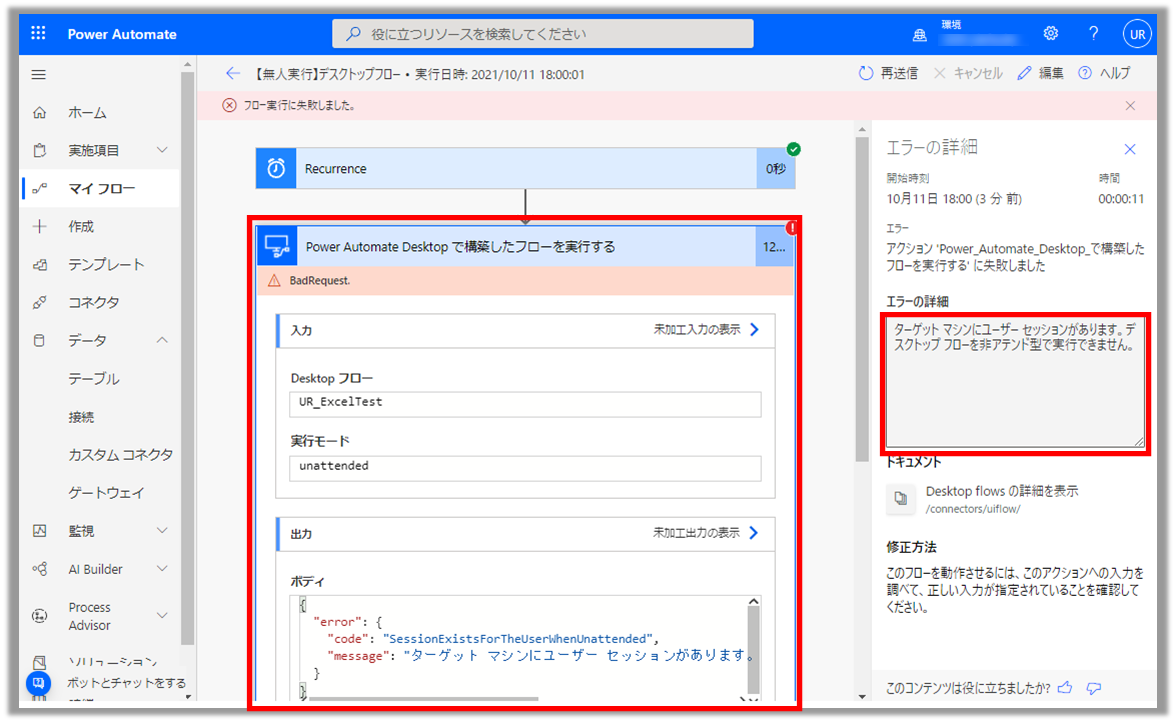Open ヘルプ in the command bar

point(1104,73)
